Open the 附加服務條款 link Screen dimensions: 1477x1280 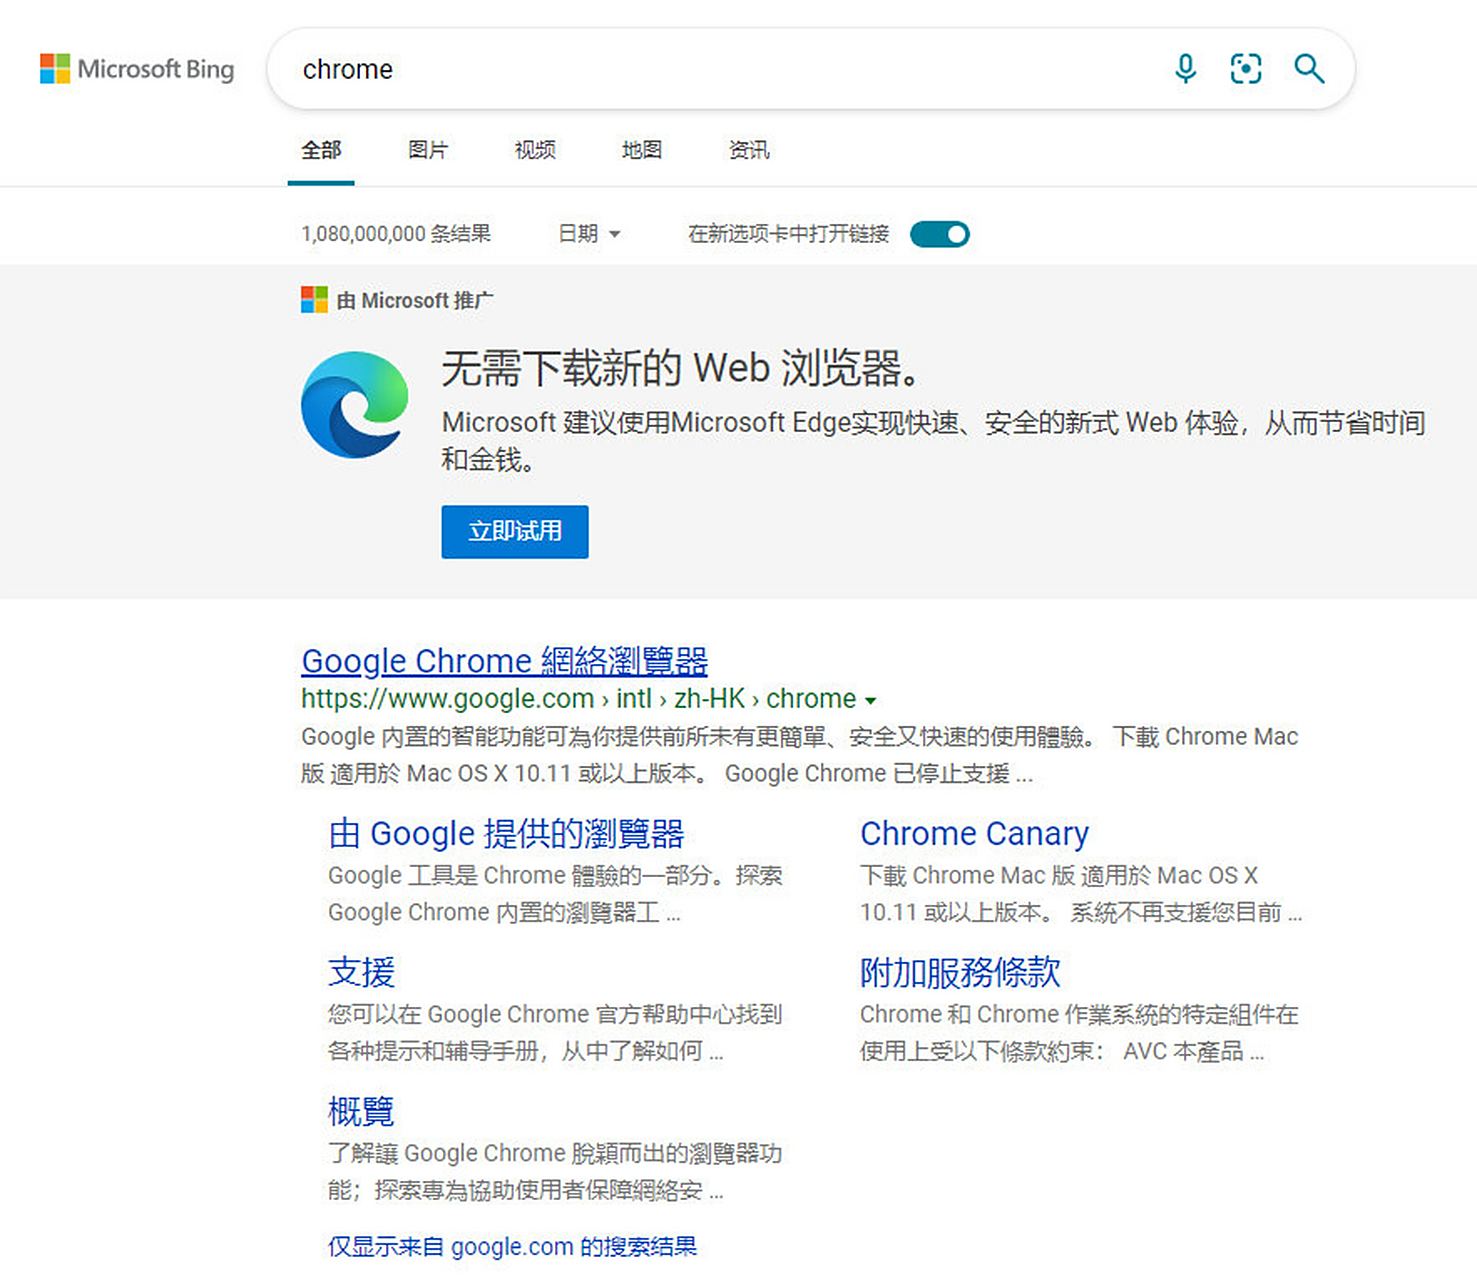click(960, 972)
